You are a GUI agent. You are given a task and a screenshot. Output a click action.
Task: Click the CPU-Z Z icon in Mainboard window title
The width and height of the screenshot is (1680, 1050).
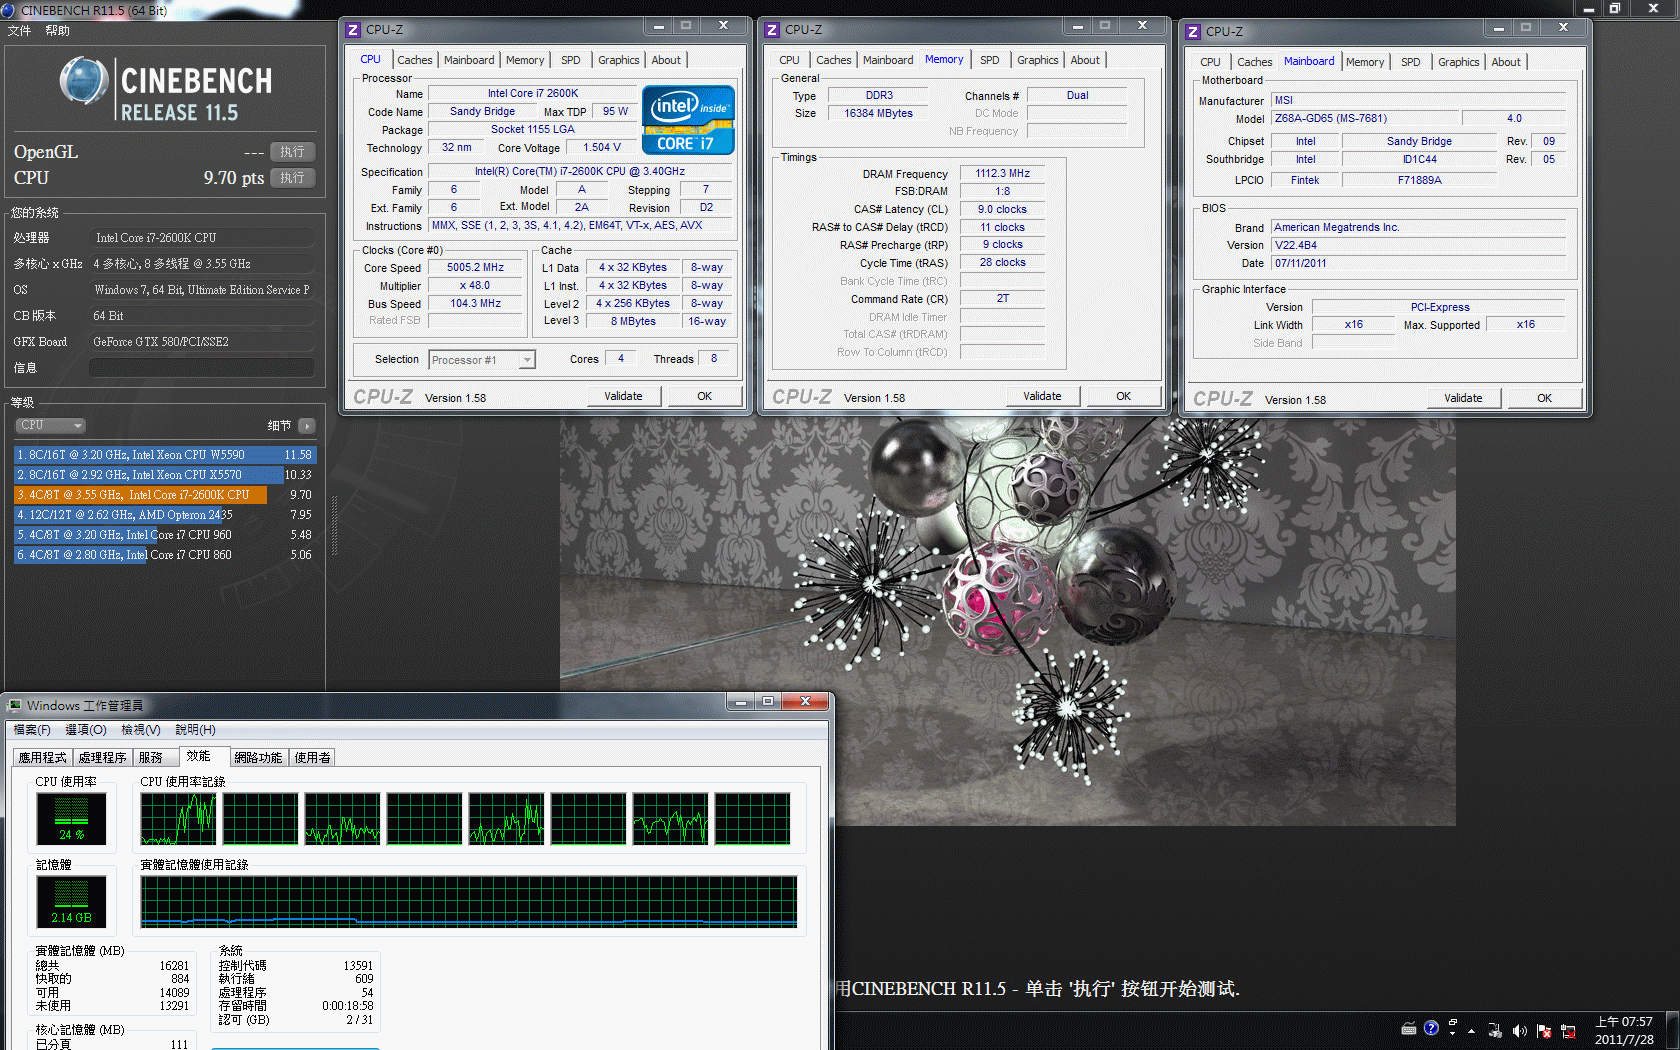(x=1193, y=32)
